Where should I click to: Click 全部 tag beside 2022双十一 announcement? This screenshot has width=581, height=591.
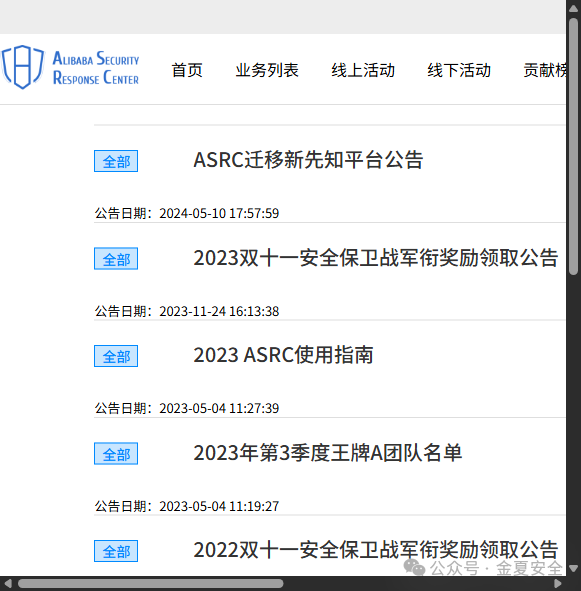pyautogui.click(x=116, y=551)
